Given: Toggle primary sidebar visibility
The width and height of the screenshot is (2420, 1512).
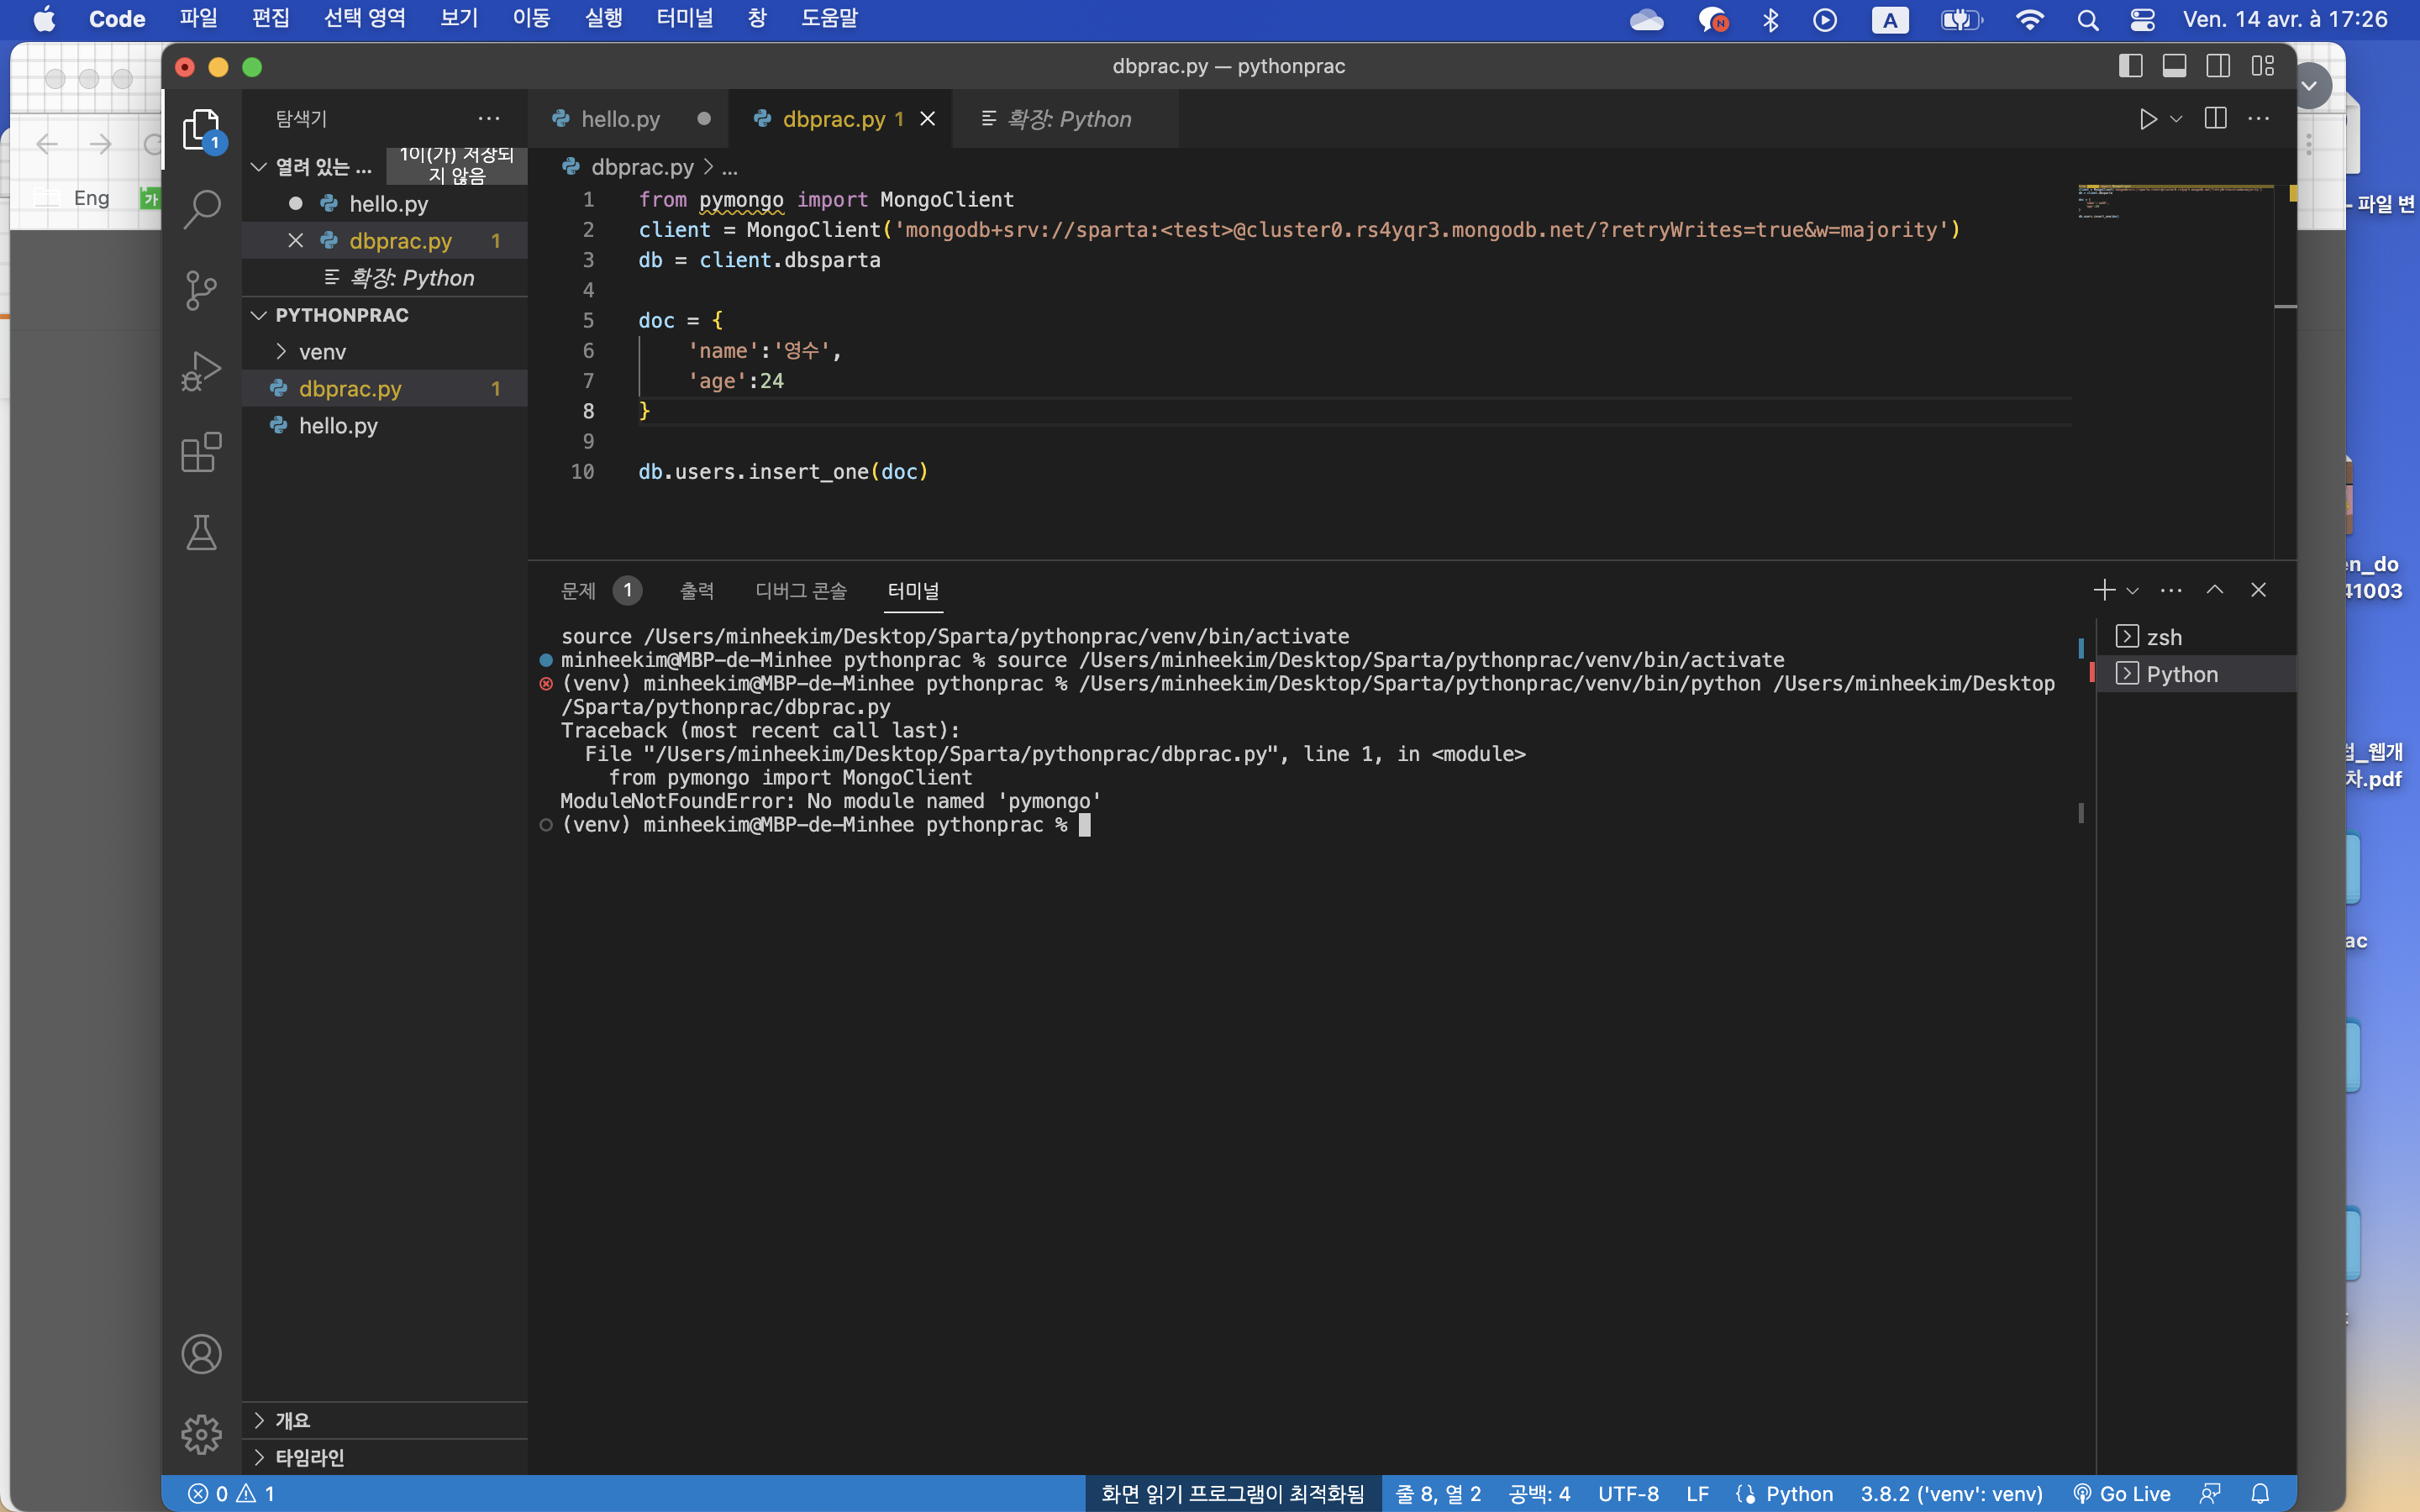Looking at the screenshot, I should (x=2131, y=66).
